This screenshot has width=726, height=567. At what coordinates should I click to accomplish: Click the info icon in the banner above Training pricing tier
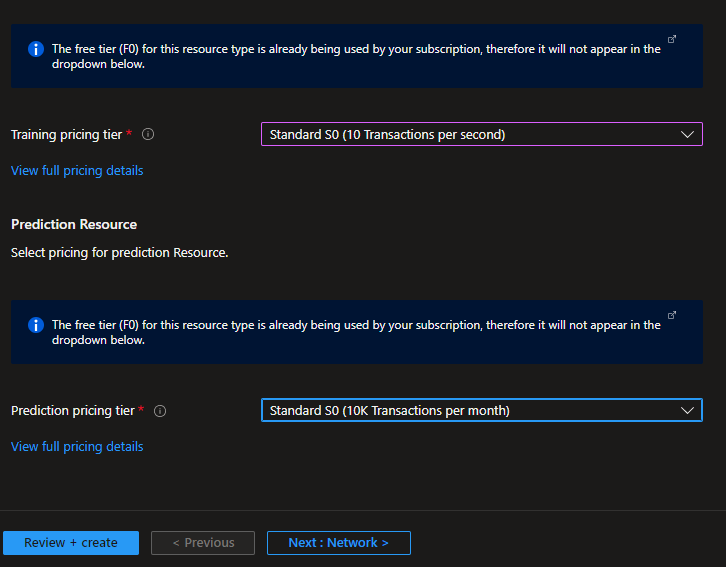click(x=36, y=49)
